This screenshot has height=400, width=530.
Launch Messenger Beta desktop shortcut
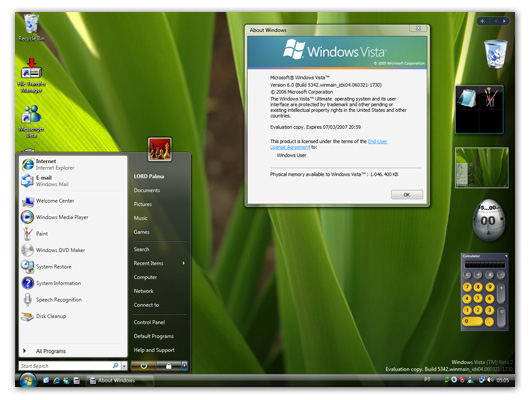pos(31,121)
